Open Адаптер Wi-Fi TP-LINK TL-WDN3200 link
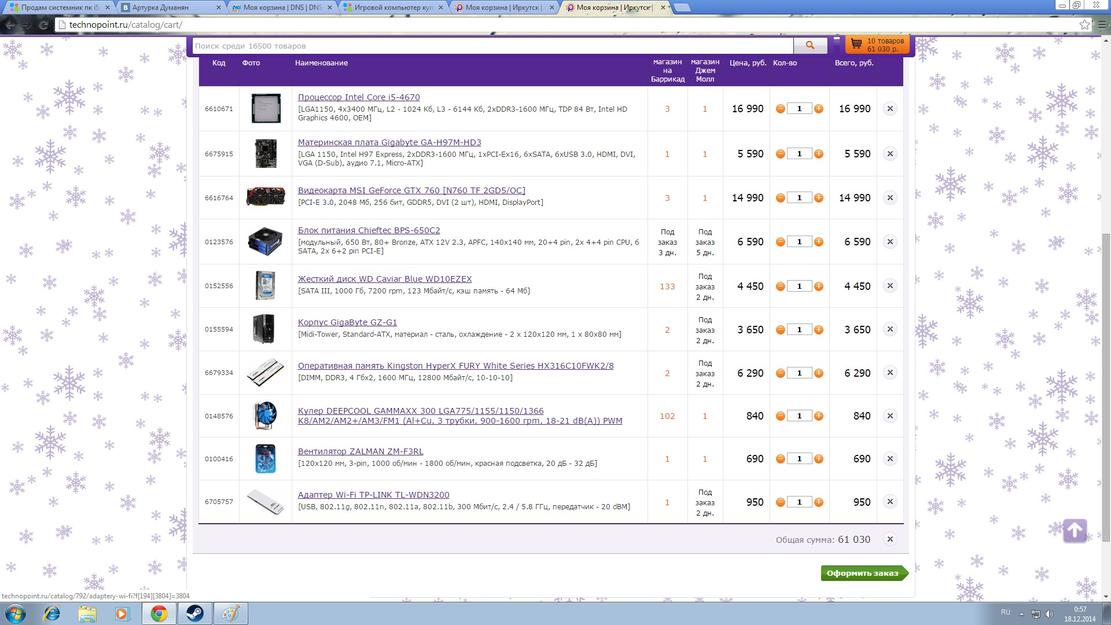1111x625 pixels. coord(373,495)
